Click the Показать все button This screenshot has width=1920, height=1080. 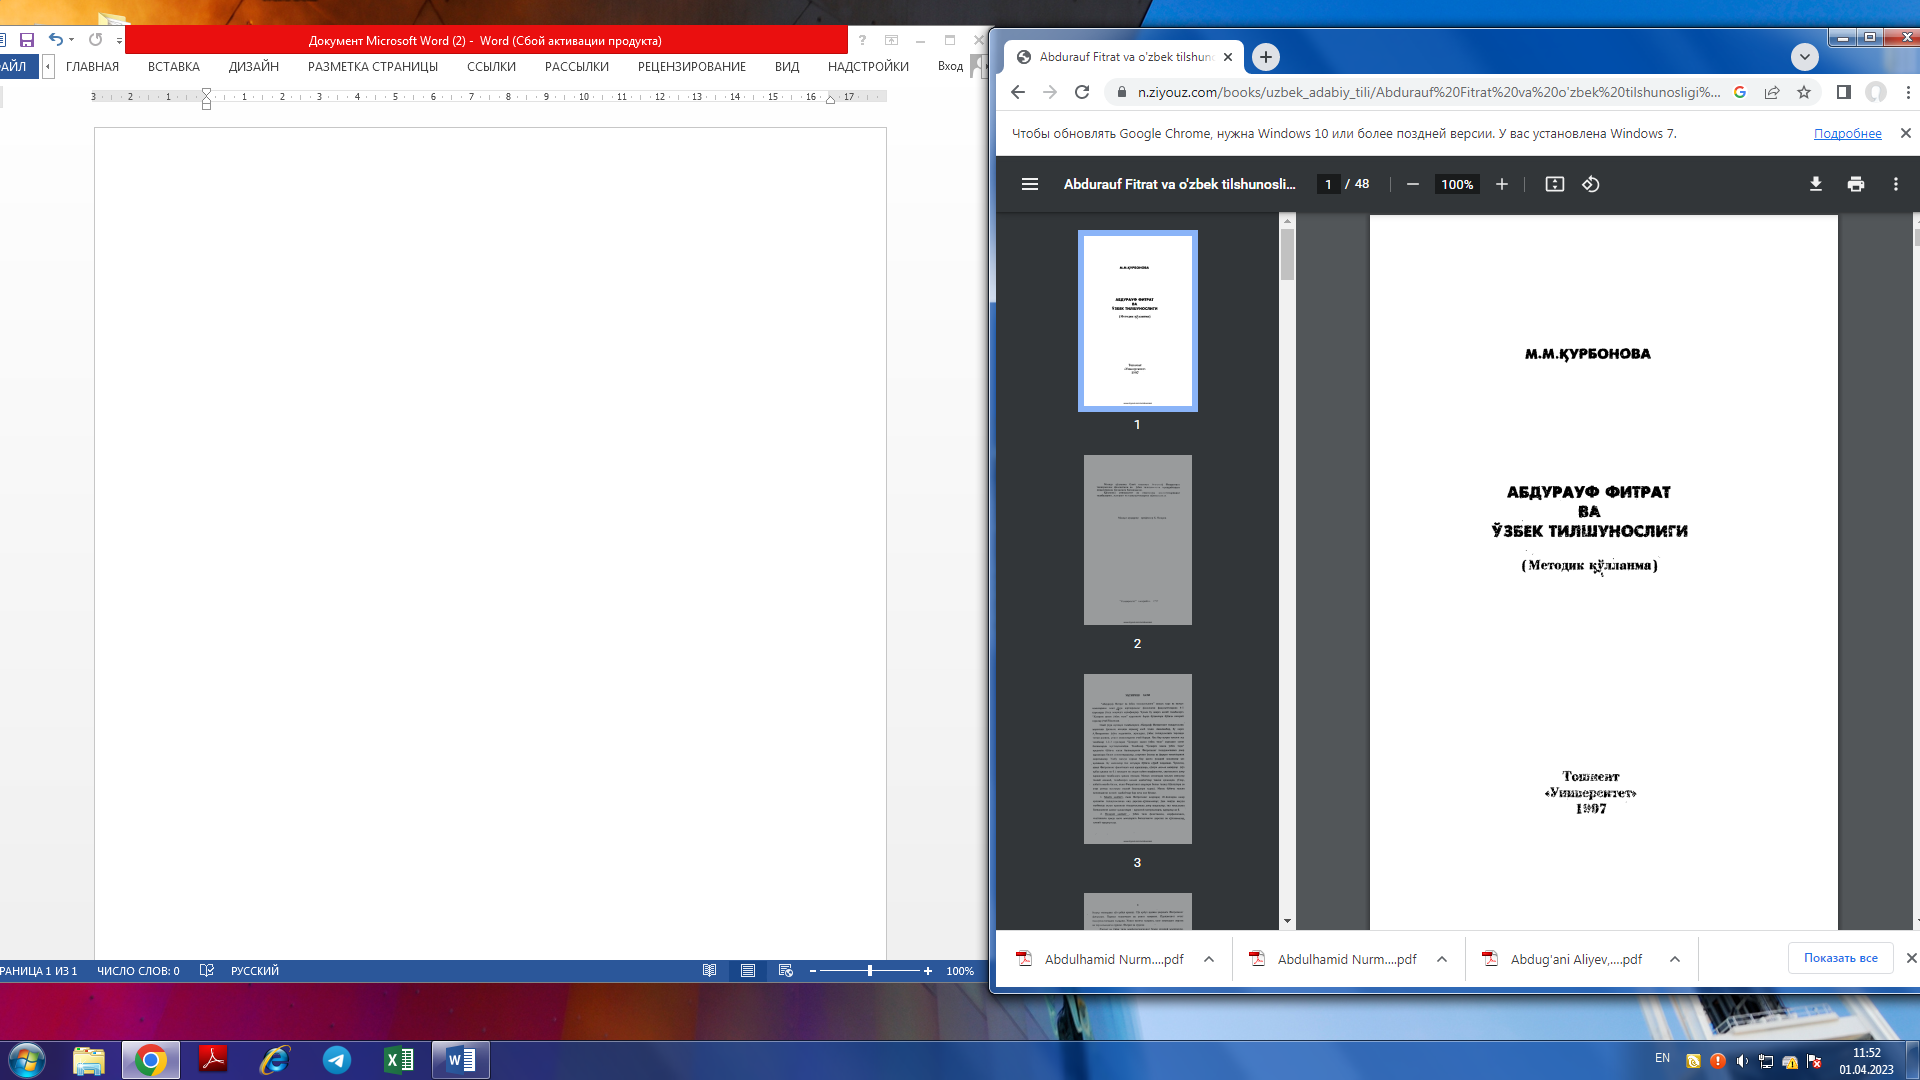point(1840,958)
